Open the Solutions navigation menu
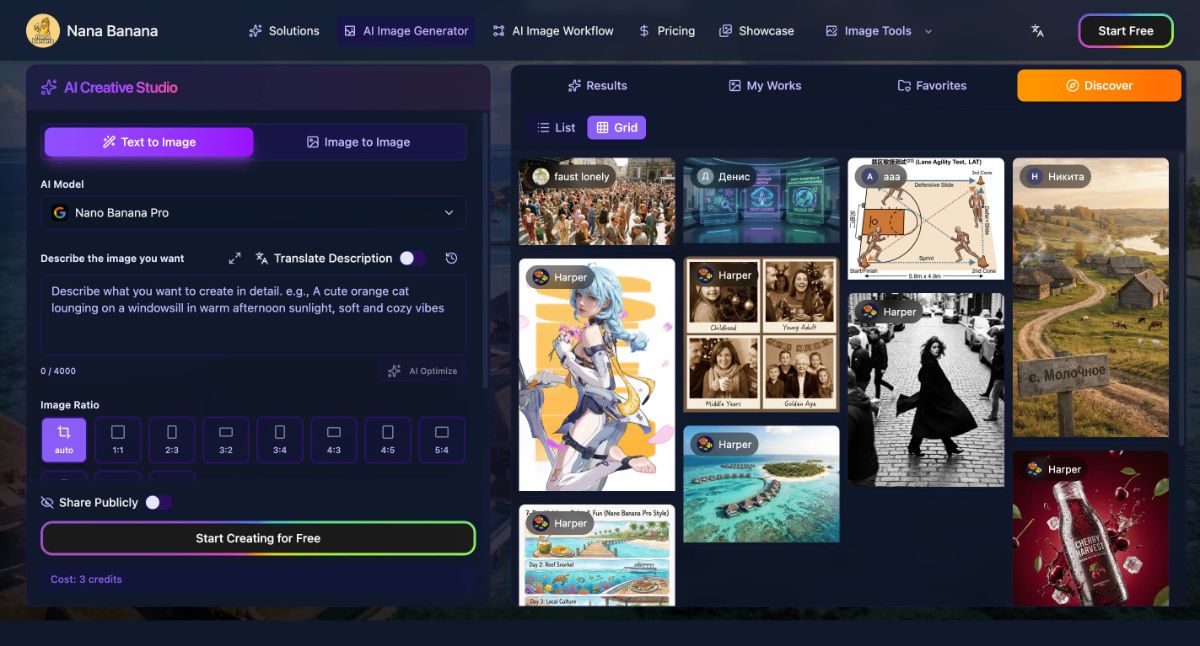 pyautogui.click(x=284, y=31)
